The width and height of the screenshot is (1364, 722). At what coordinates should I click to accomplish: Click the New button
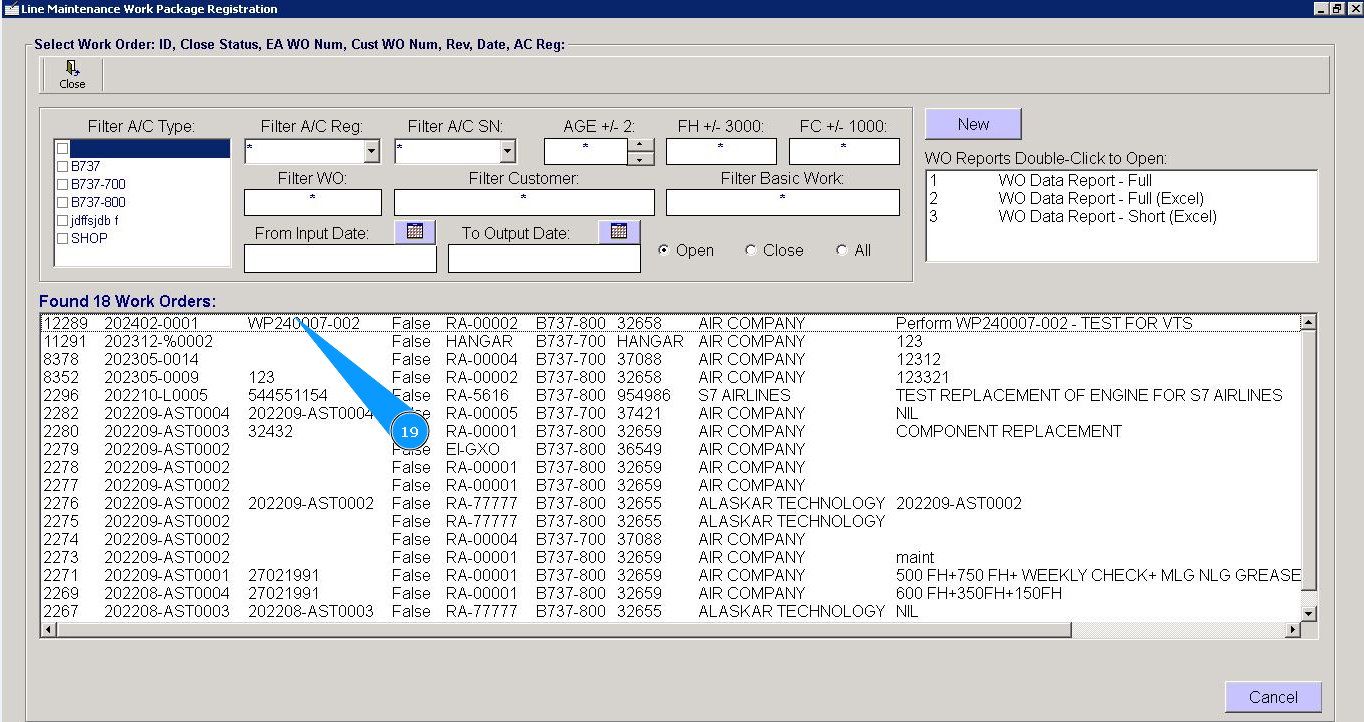[973, 124]
